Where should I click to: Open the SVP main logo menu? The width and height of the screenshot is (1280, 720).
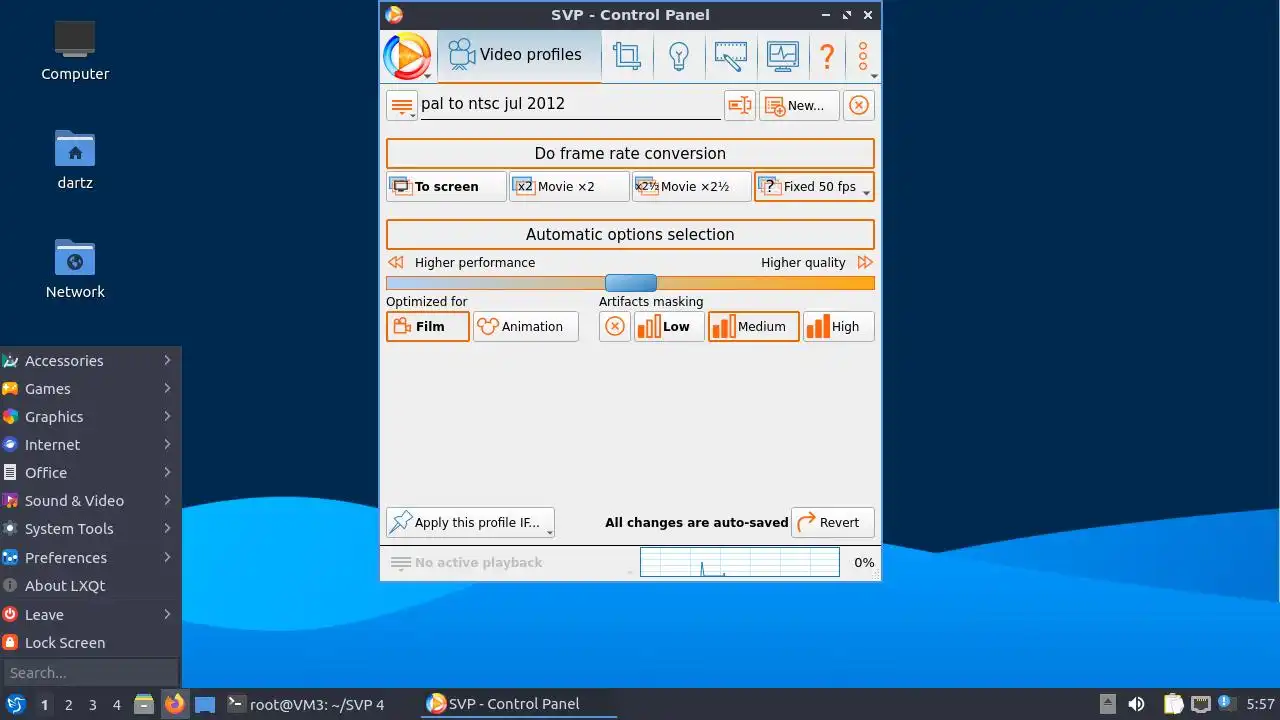point(407,56)
